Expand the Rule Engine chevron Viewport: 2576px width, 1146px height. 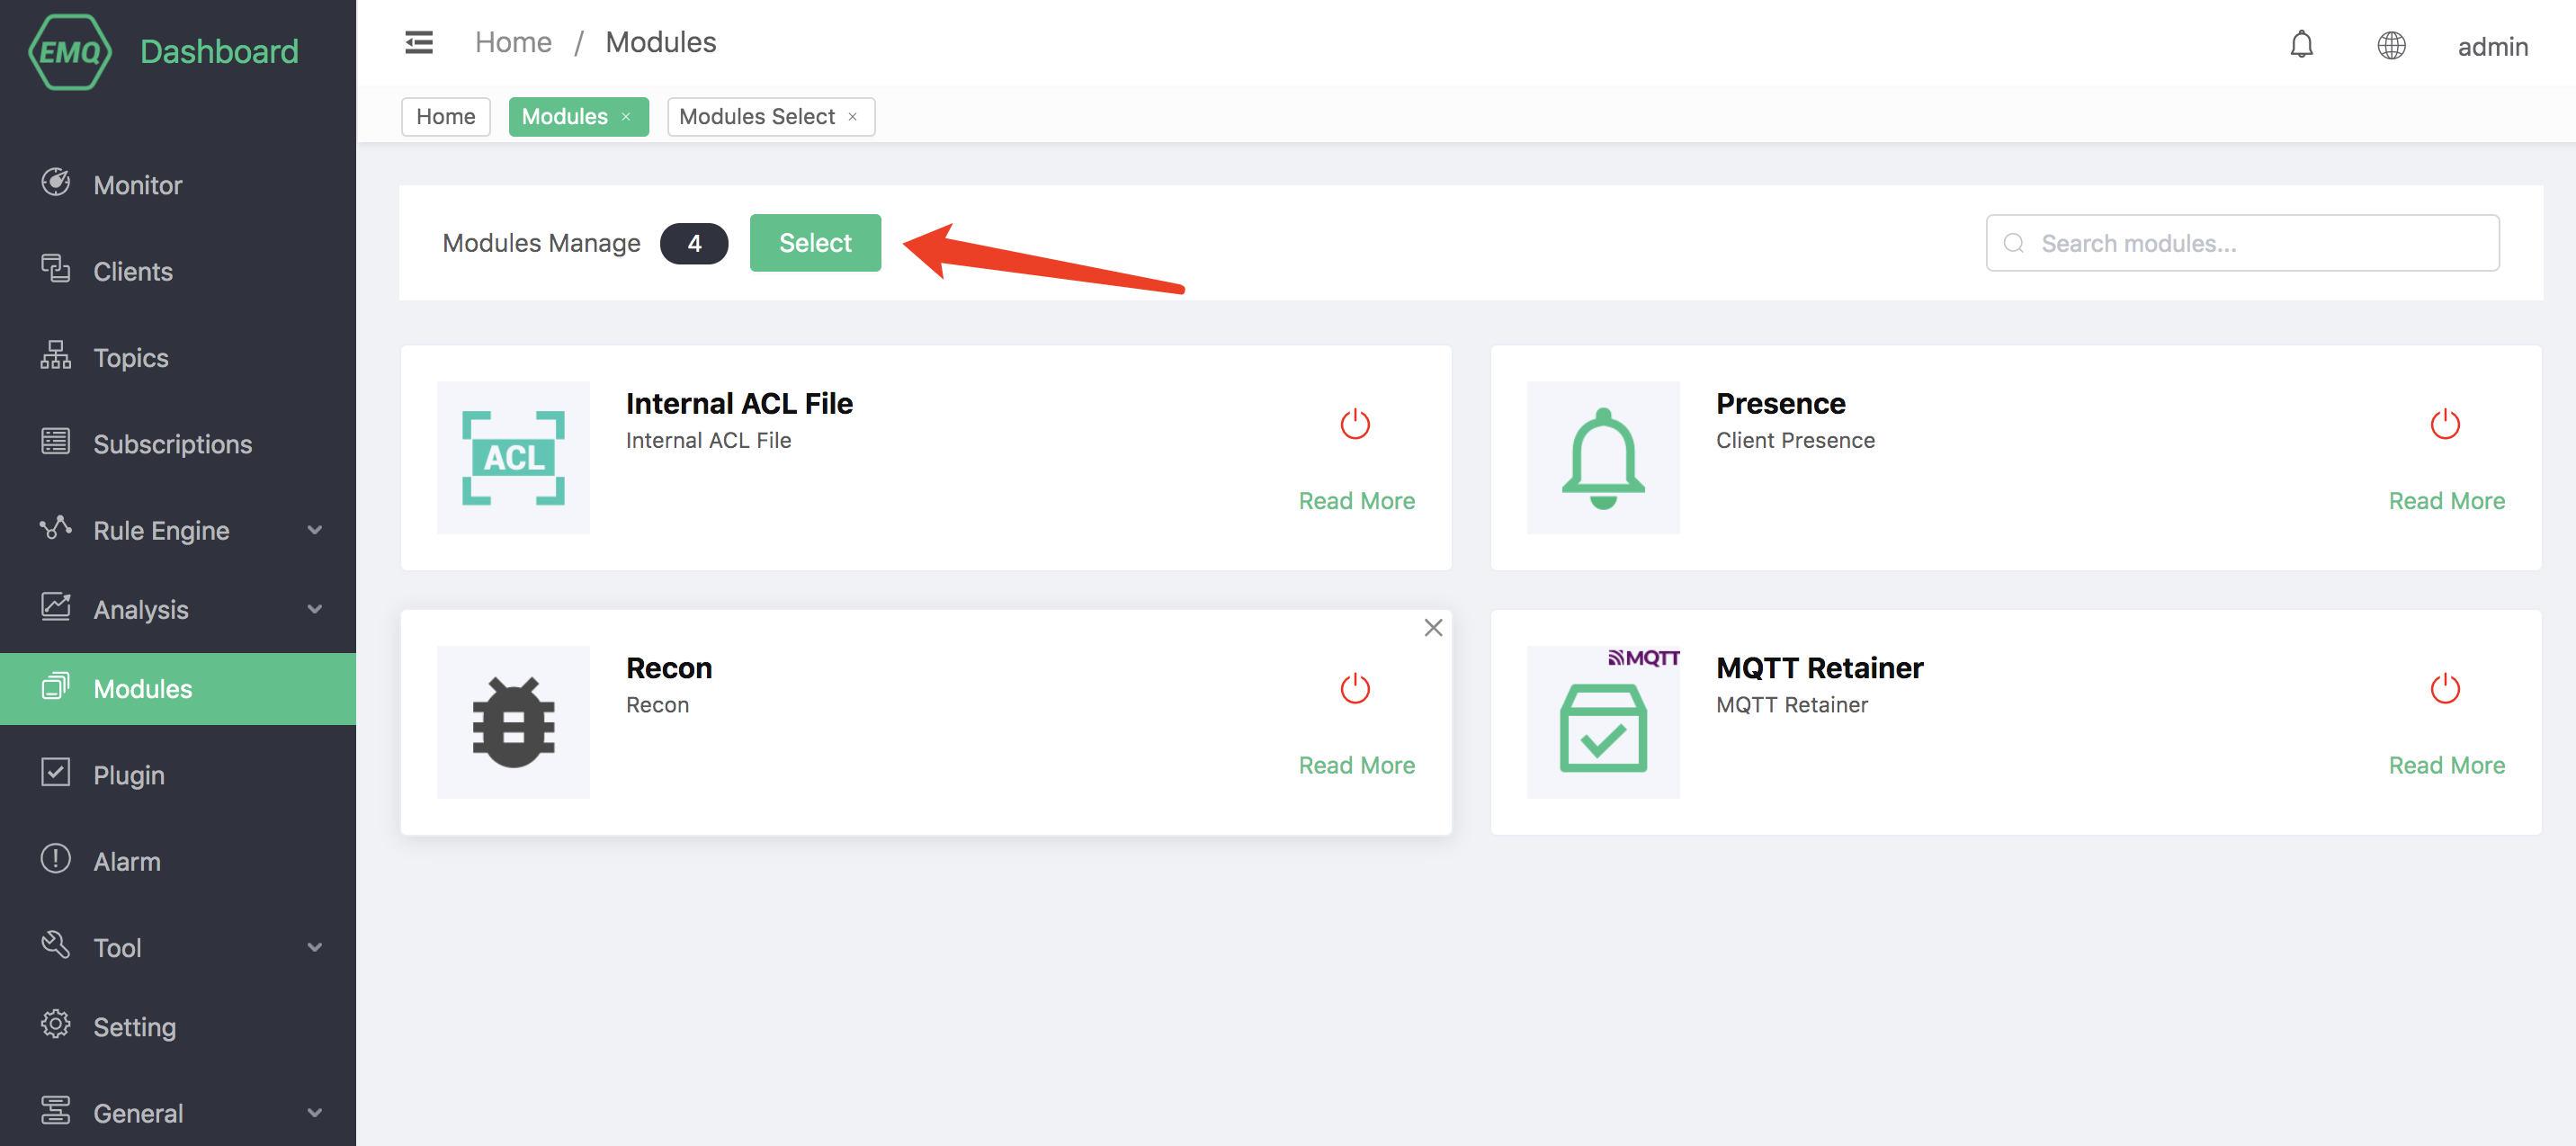tap(315, 530)
